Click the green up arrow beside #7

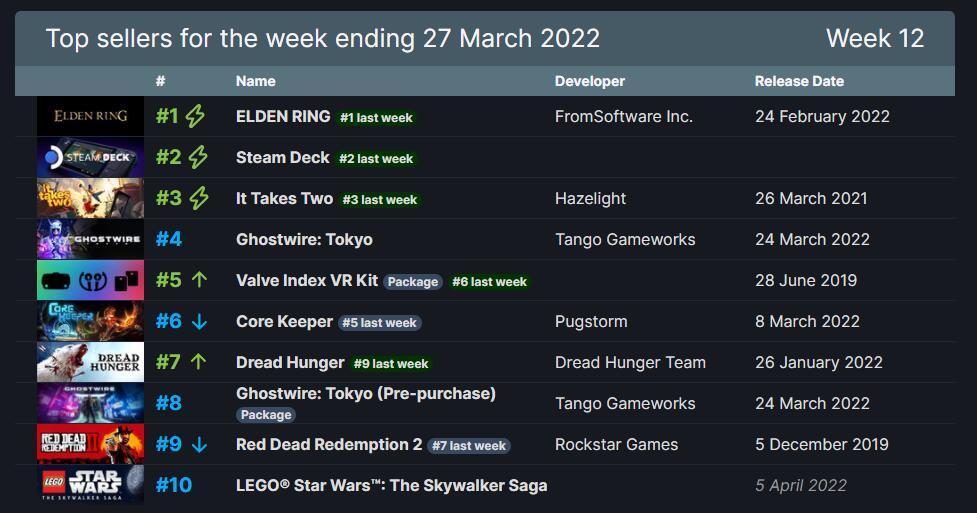(198, 362)
